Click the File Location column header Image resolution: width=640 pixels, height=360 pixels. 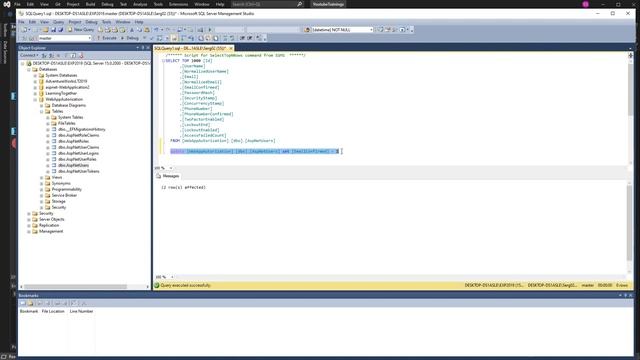click(x=53, y=311)
